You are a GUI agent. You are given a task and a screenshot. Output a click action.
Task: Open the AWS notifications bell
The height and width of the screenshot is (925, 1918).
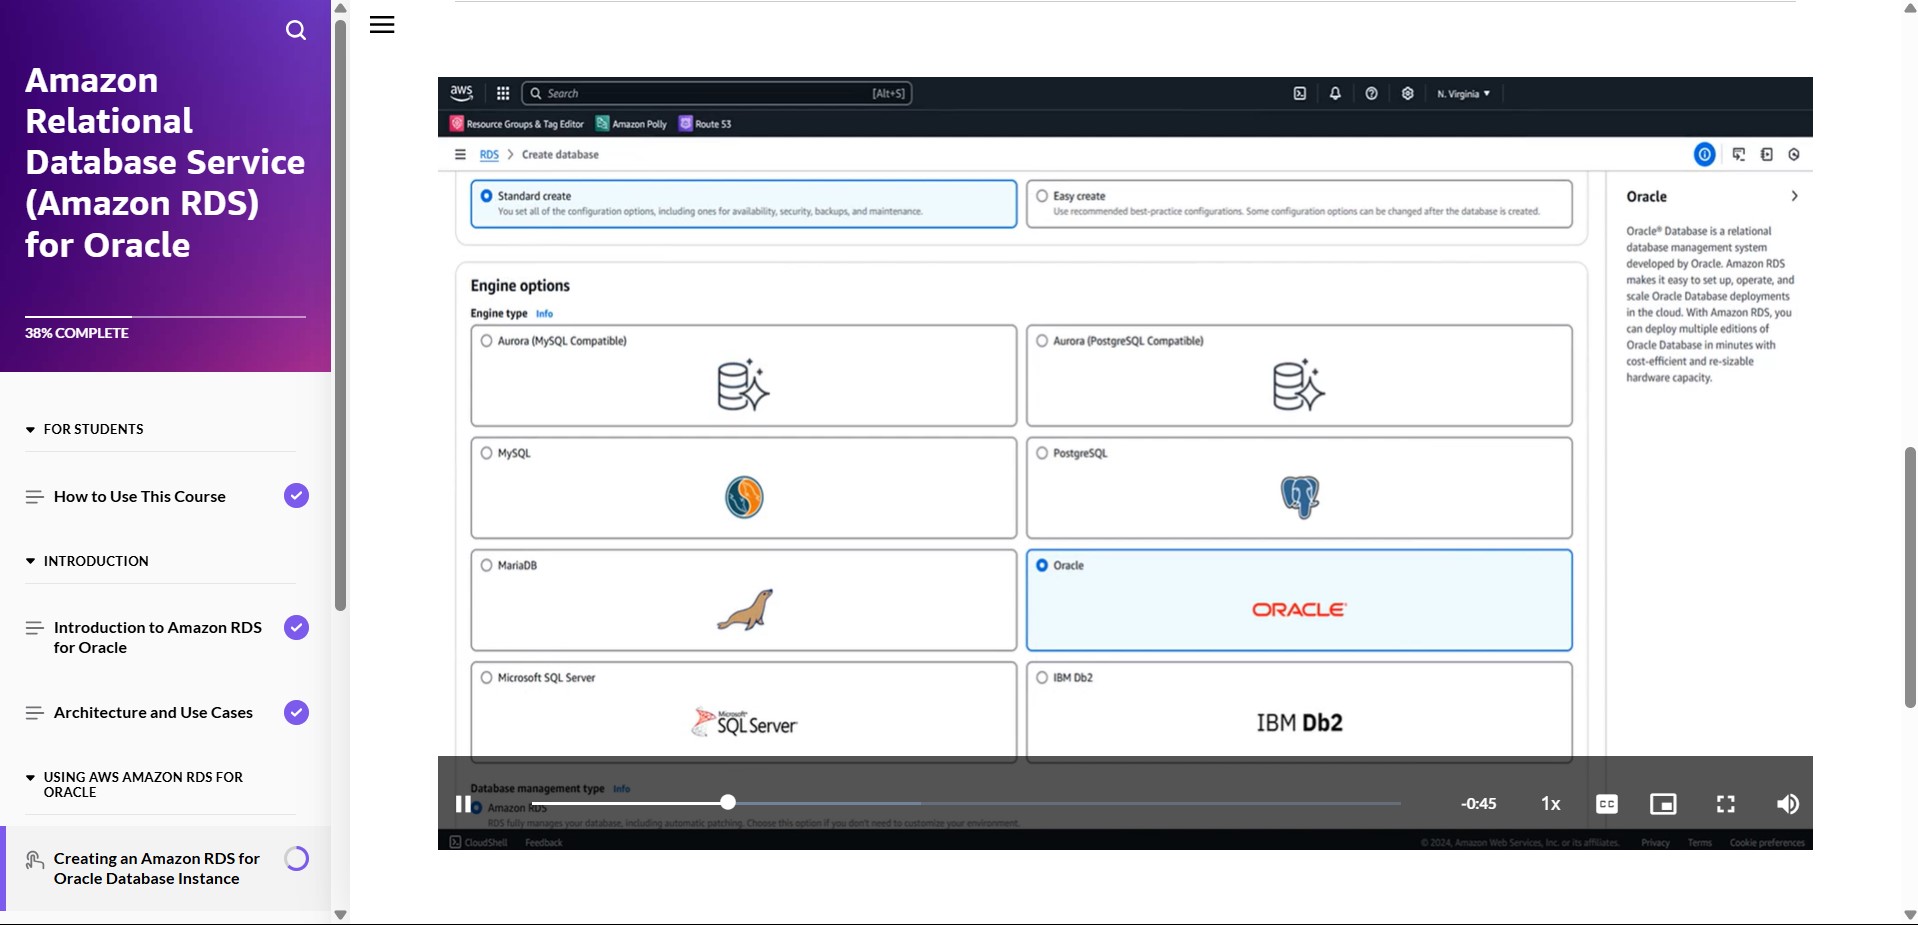1335,94
